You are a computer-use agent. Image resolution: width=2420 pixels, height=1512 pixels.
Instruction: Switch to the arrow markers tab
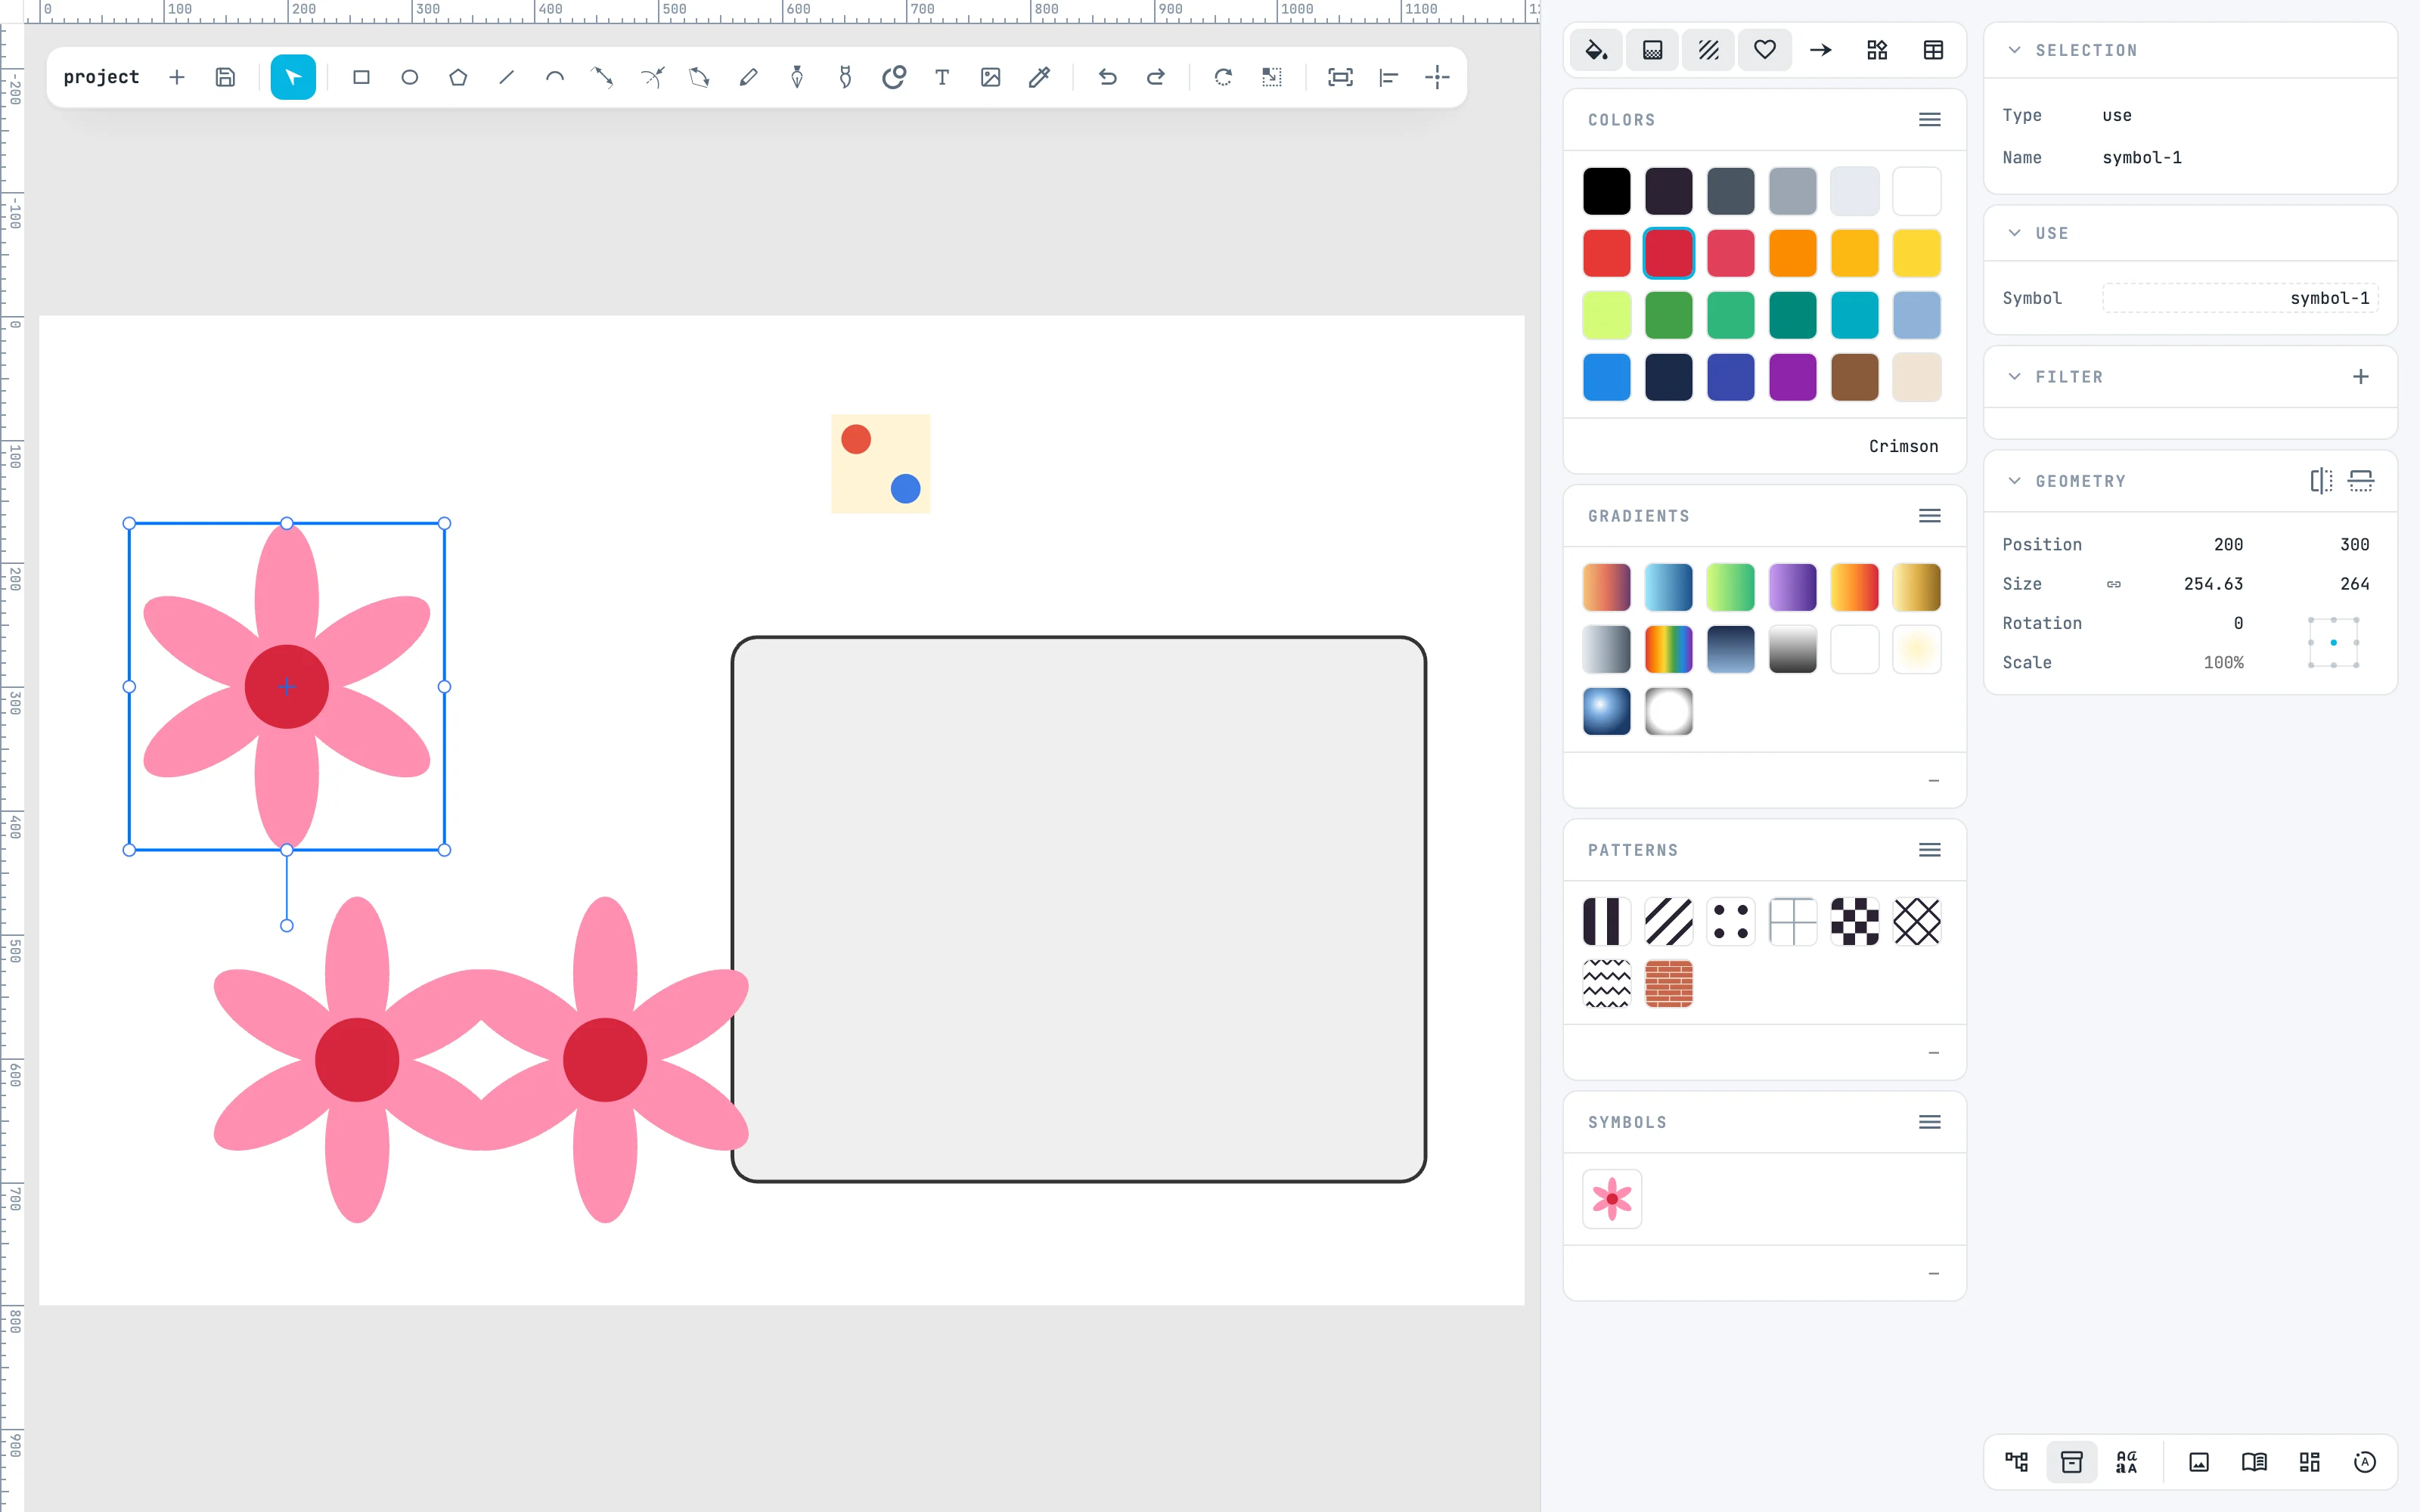tap(1821, 50)
